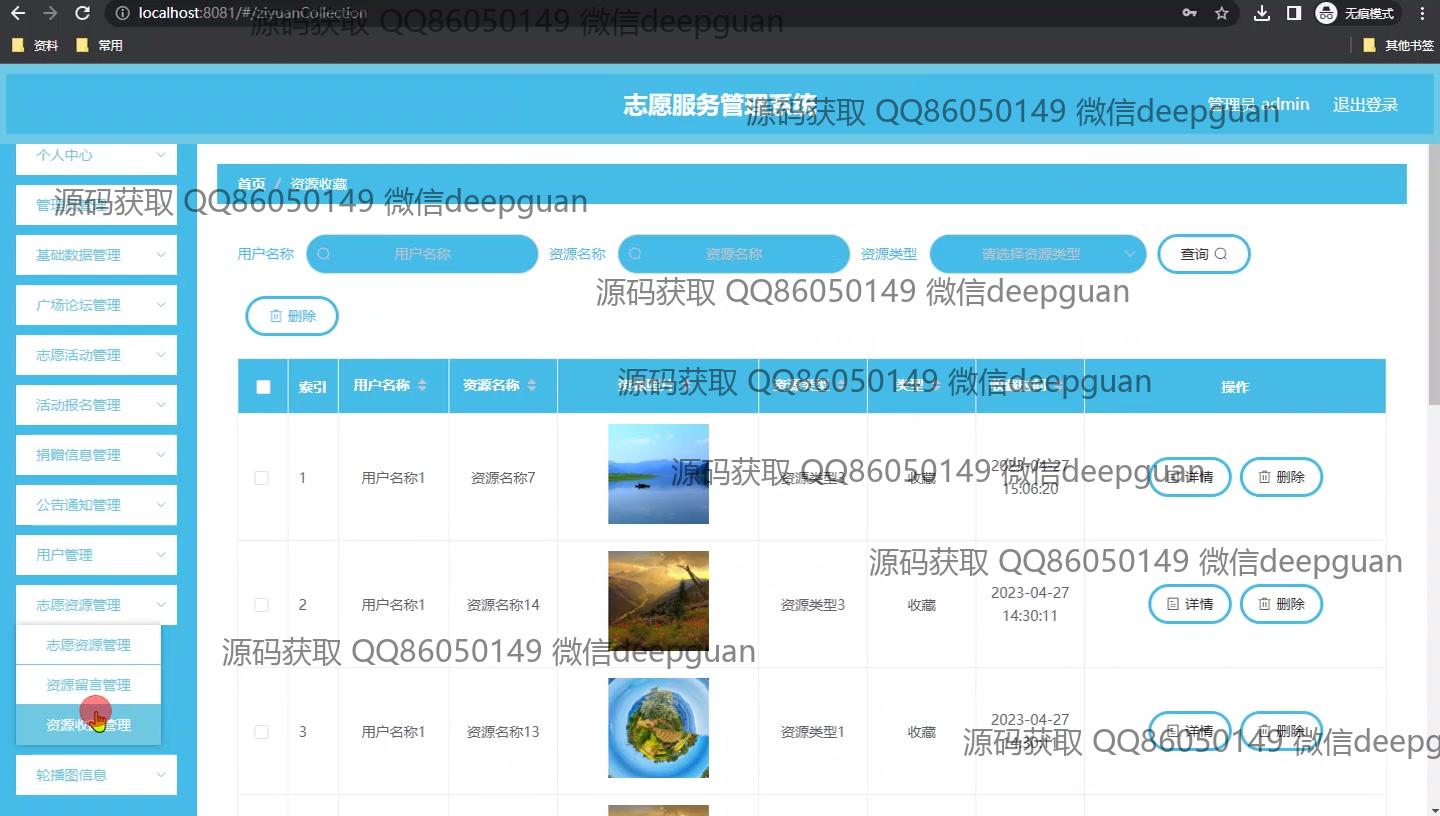Bookmark this page with the star icon
The width and height of the screenshot is (1440, 816).
pyautogui.click(x=1221, y=13)
